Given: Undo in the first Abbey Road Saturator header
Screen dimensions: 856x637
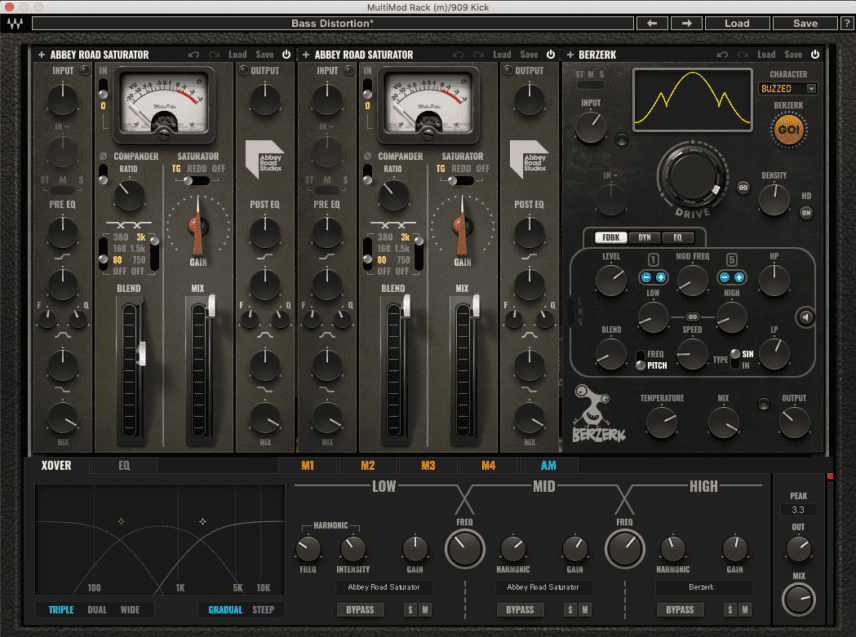Looking at the screenshot, I should pyautogui.click(x=193, y=55).
